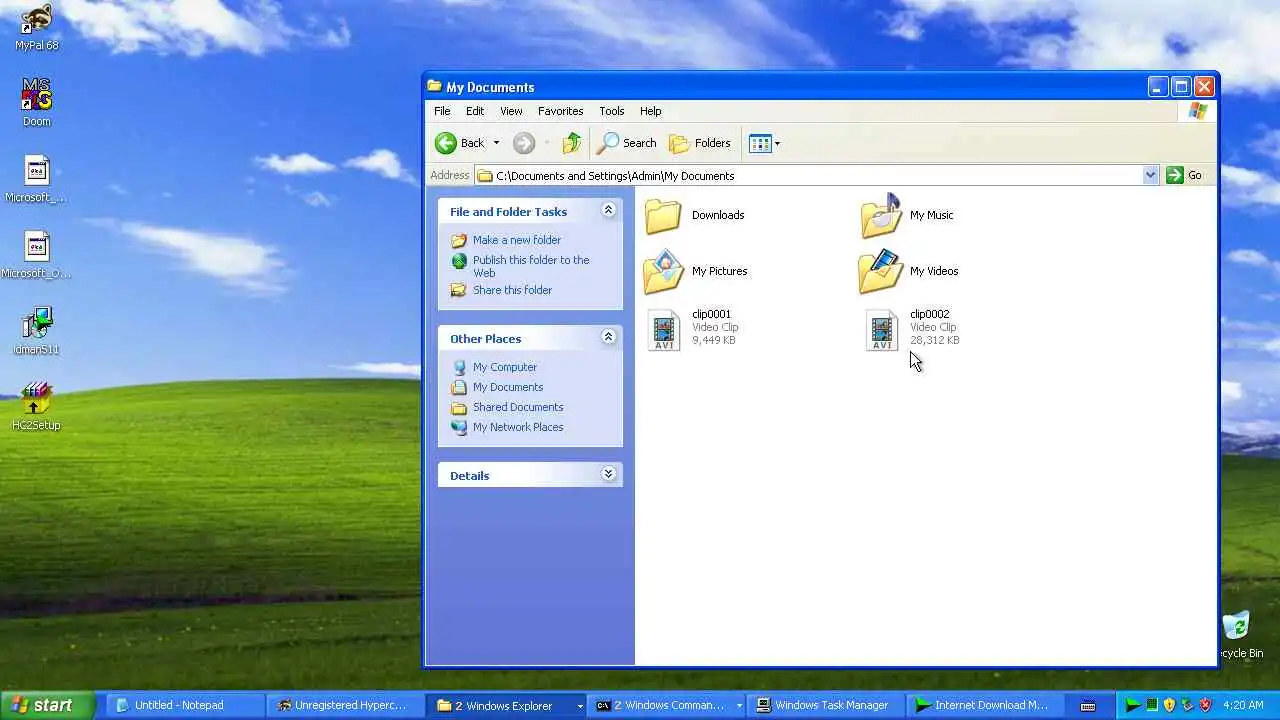Click the Go button
This screenshot has width=1280, height=720.
click(x=1185, y=175)
